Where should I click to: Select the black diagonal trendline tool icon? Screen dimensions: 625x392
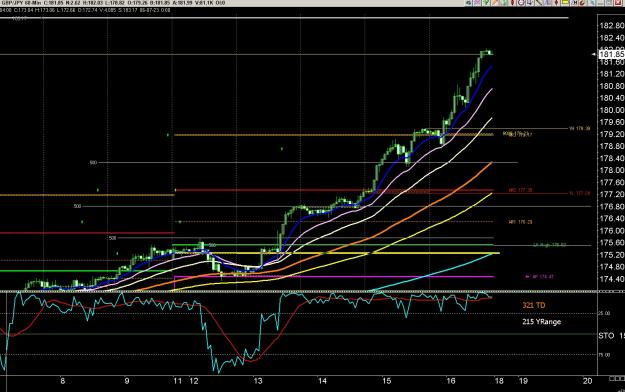[x=539, y=2]
